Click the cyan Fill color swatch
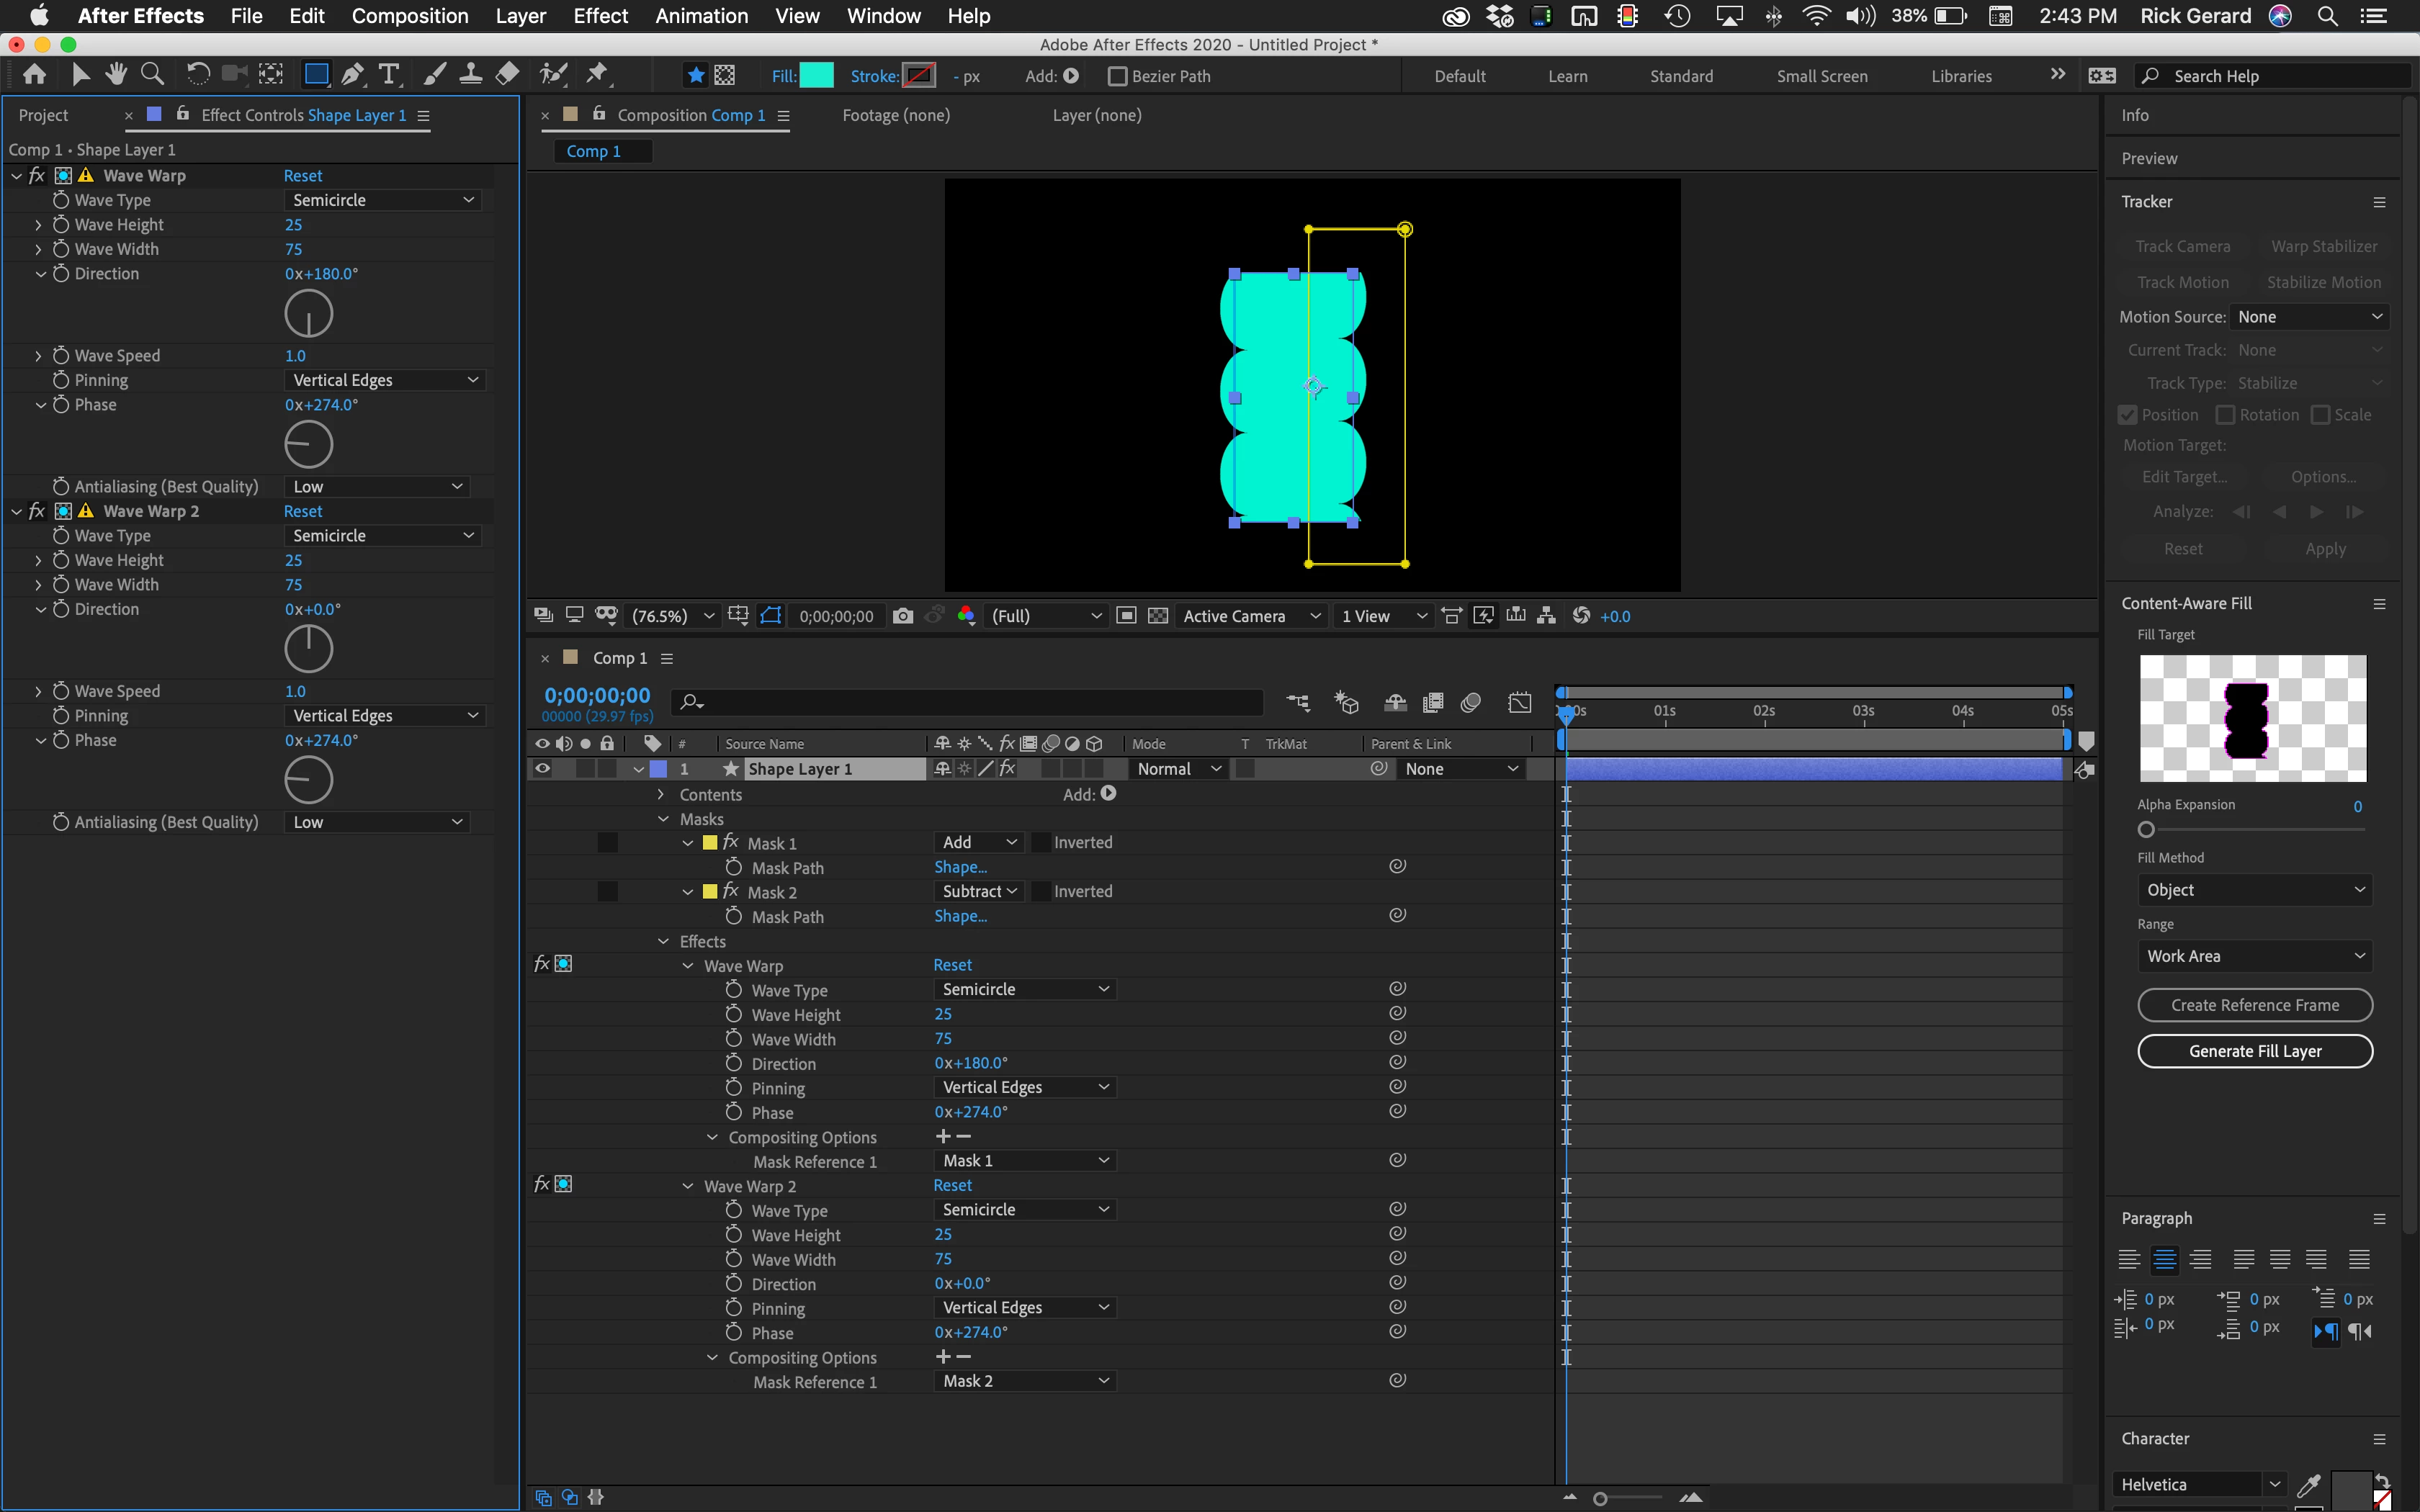Screen dimensions: 2420x1512 [816, 76]
